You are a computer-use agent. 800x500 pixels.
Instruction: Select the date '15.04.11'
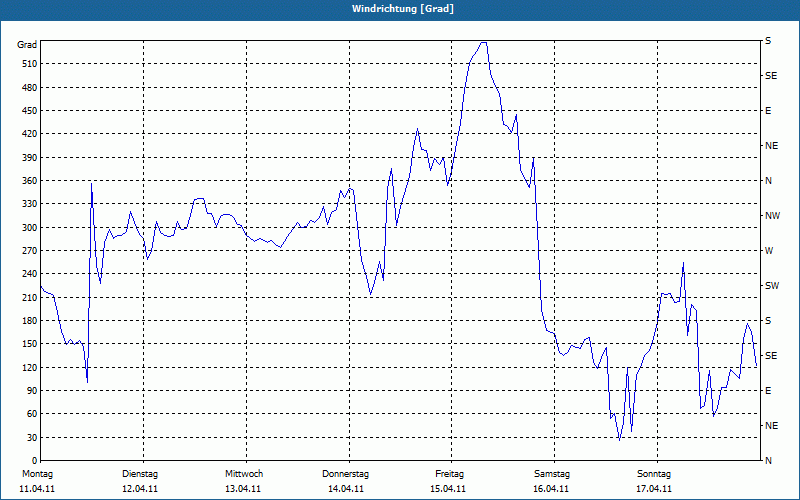[x=448, y=489]
